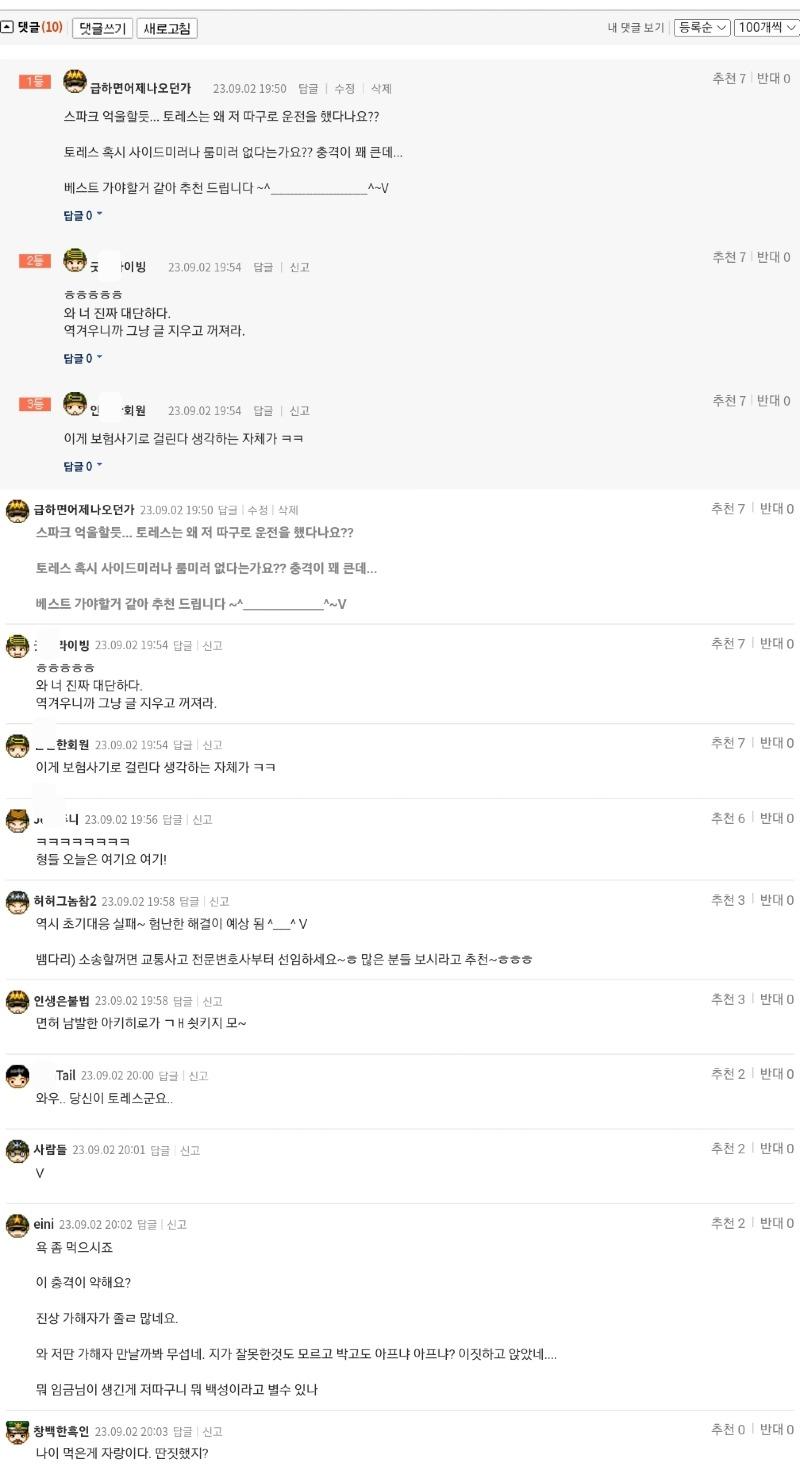800x1482 pixels.
Task: Open the 100개씩 per-page dropdown
Action: click(x=766, y=28)
